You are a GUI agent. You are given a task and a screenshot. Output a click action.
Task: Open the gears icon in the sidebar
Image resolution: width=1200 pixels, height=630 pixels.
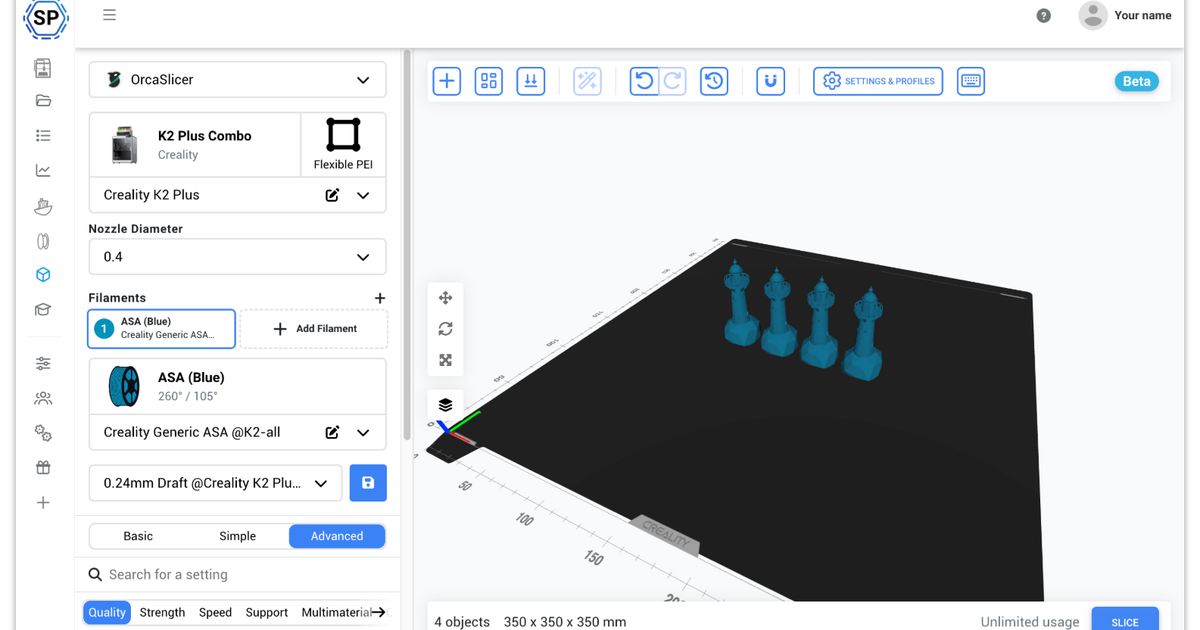pos(42,433)
